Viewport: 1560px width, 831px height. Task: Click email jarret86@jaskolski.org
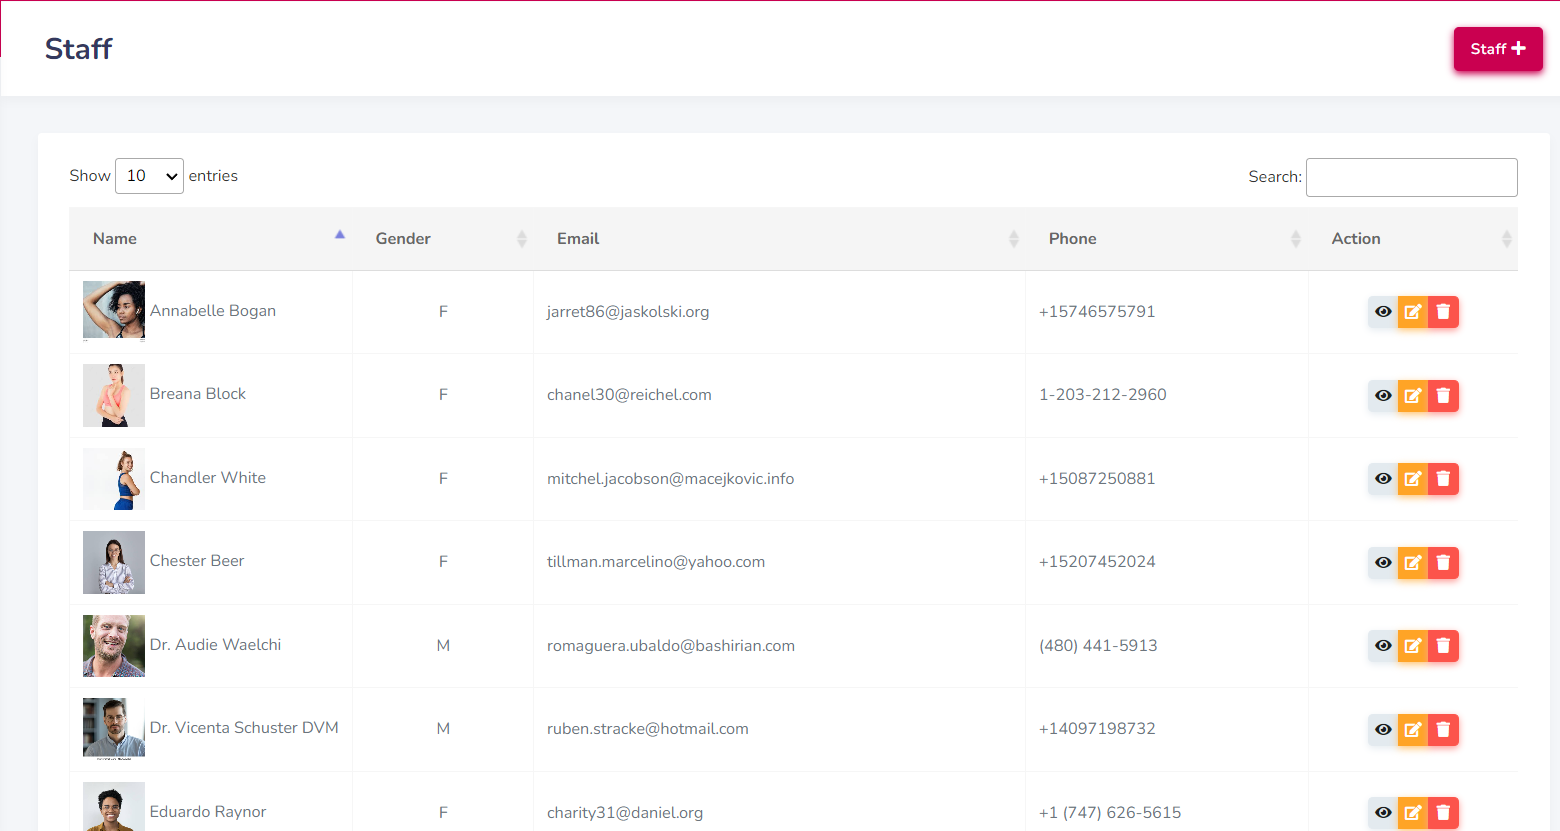(628, 312)
